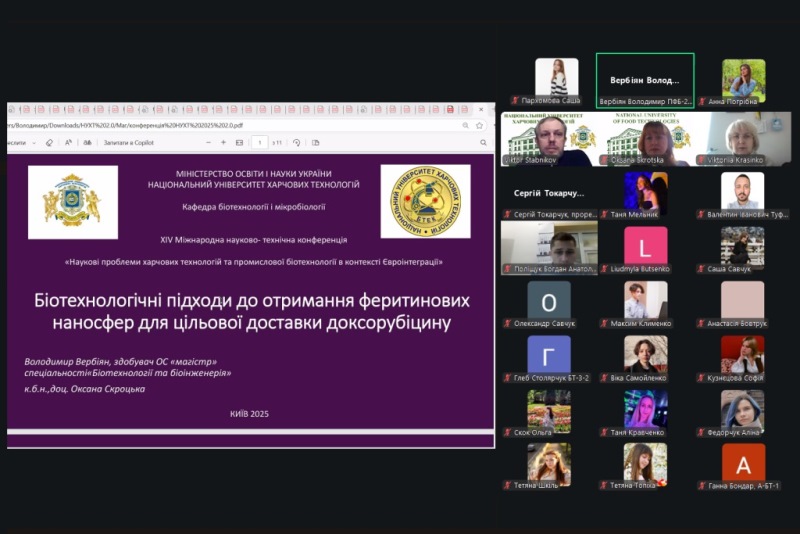Click the browser address bar with PDF path
The image size is (800, 534).
click(200, 126)
